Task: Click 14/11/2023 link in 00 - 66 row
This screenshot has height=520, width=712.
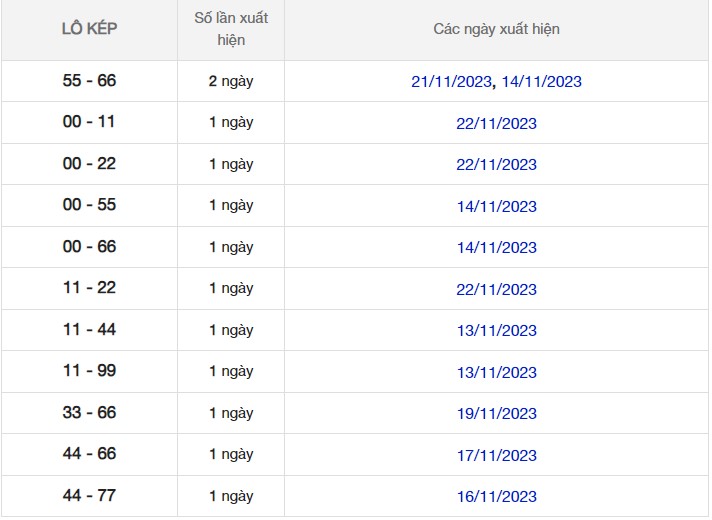Action: [x=496, y=248]
